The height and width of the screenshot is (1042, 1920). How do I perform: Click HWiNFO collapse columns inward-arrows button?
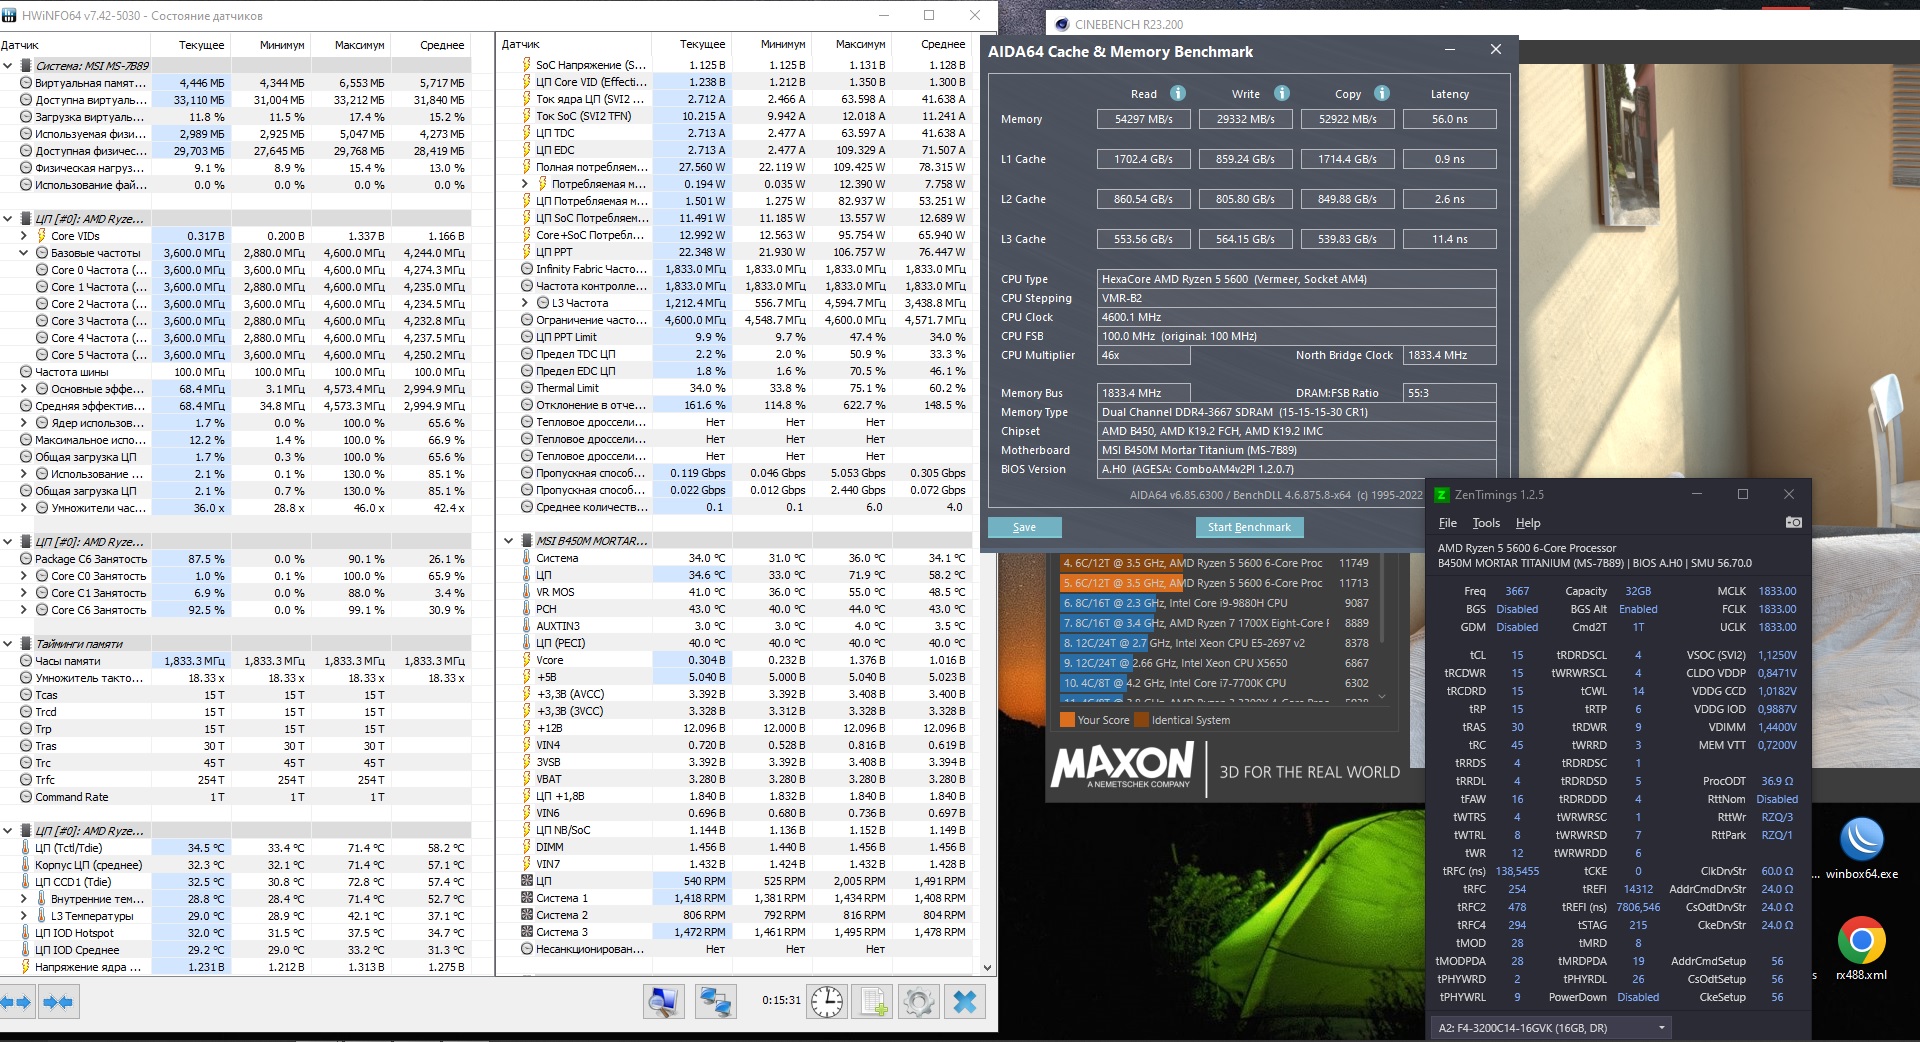58,1001
